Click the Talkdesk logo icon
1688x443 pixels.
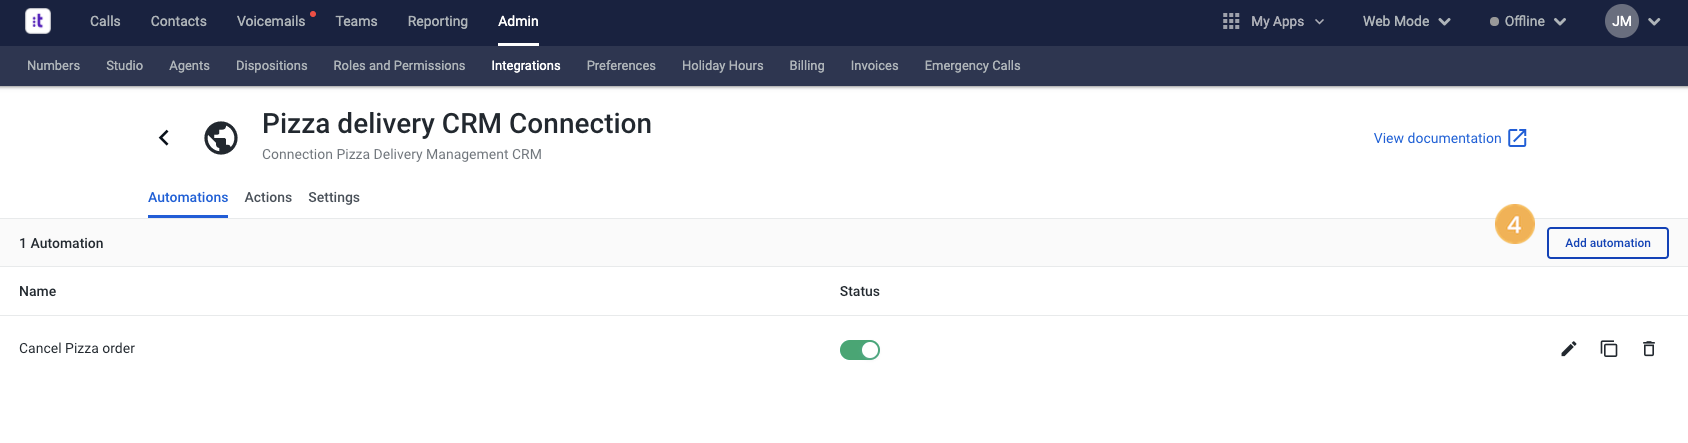38,21
